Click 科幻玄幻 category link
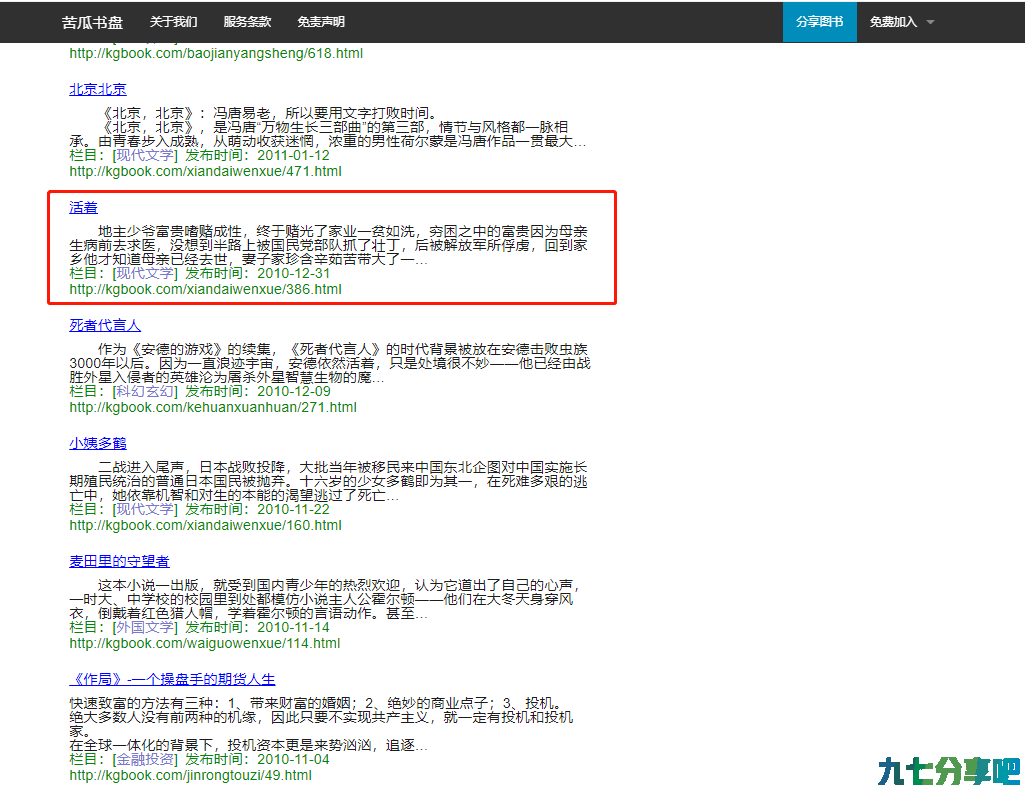 point(145,391)
